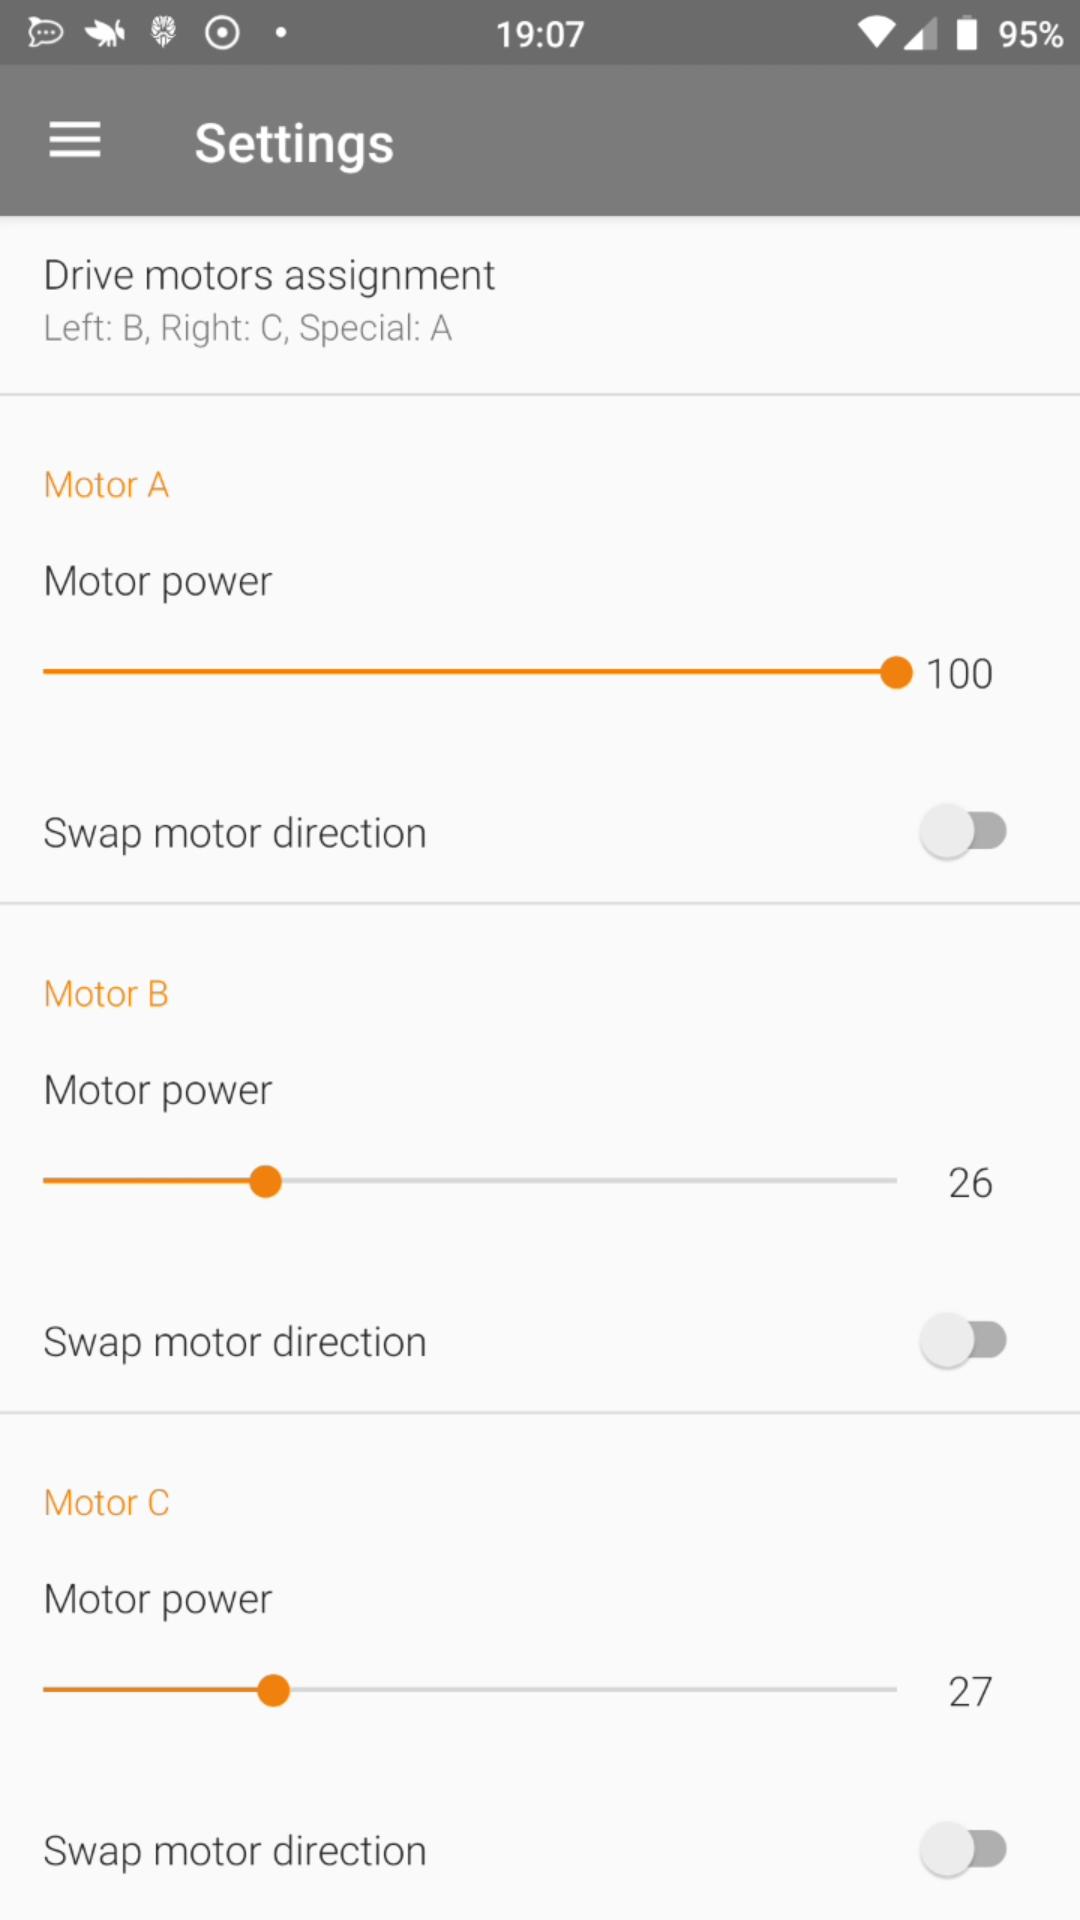The width and height of the screenshot is (1080, 1920).
Task: Select the Motor B section header
Action: point(106,994)
